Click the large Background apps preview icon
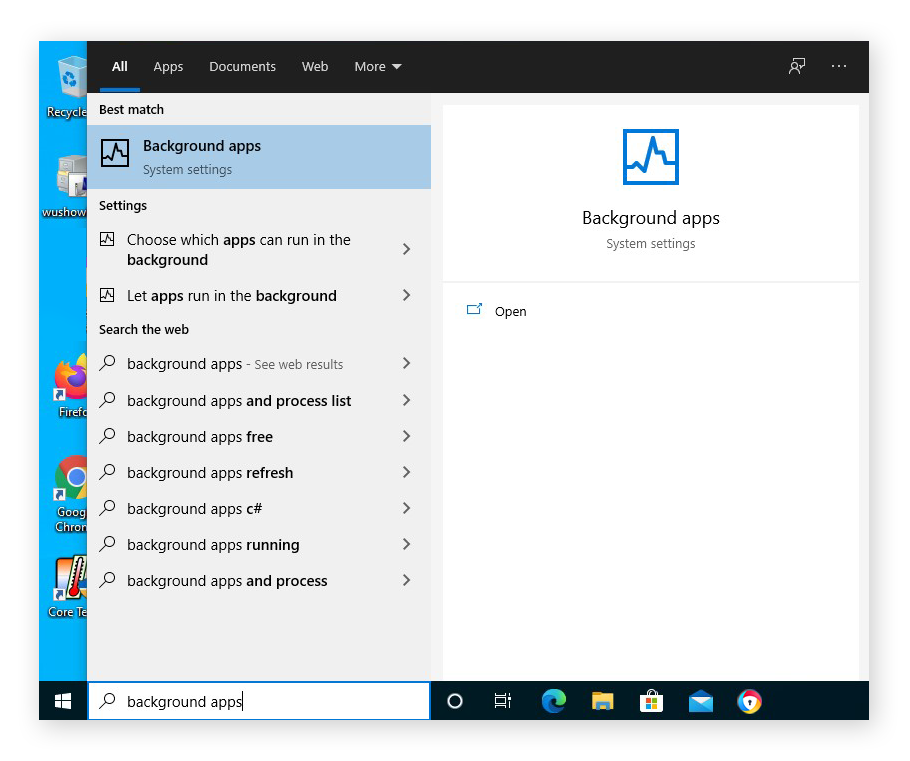Viewport: 910px width, 761px height. [x=651, y=157]
